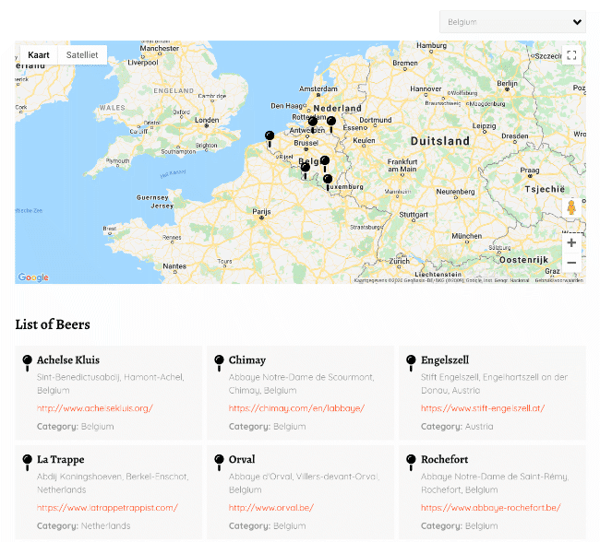Click Category: Netherlands on La Trappe card
The width and height of the screenshot is (600, 542).
83,526
